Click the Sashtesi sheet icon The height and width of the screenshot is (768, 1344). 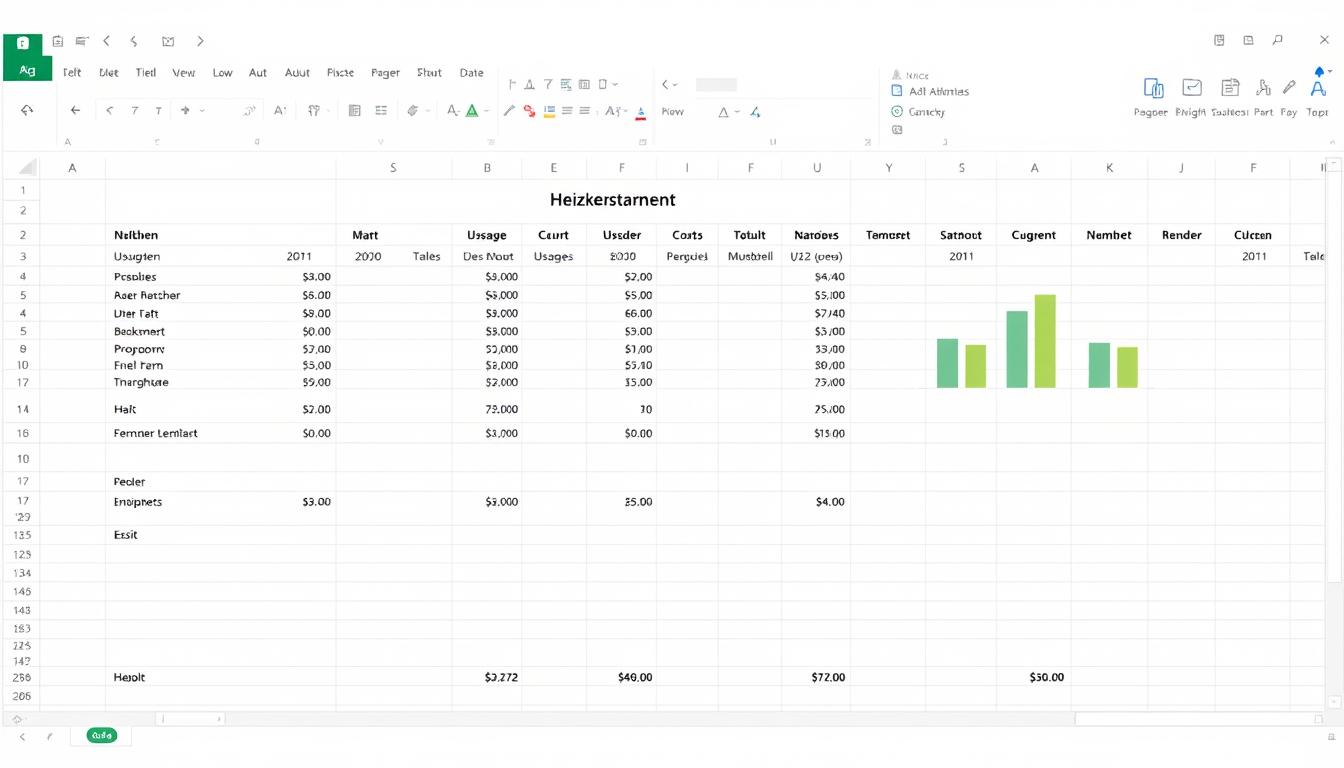[1230, 88]
